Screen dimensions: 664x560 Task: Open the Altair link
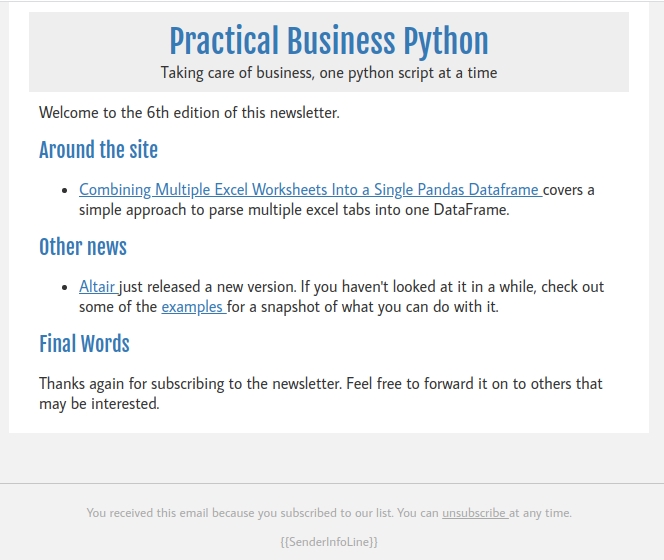97,287
